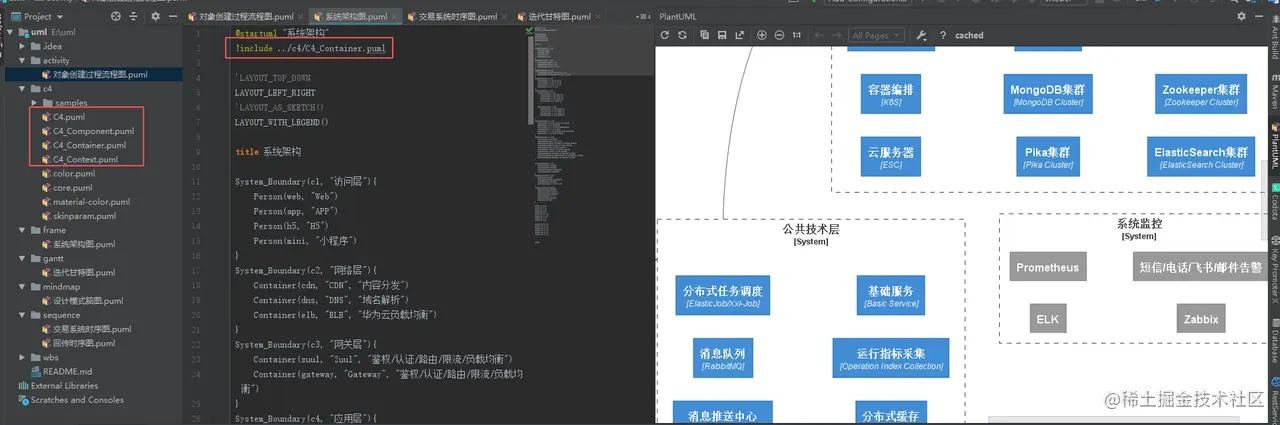
Task: Collapse the uml root folder
Action: pos(10,32)
